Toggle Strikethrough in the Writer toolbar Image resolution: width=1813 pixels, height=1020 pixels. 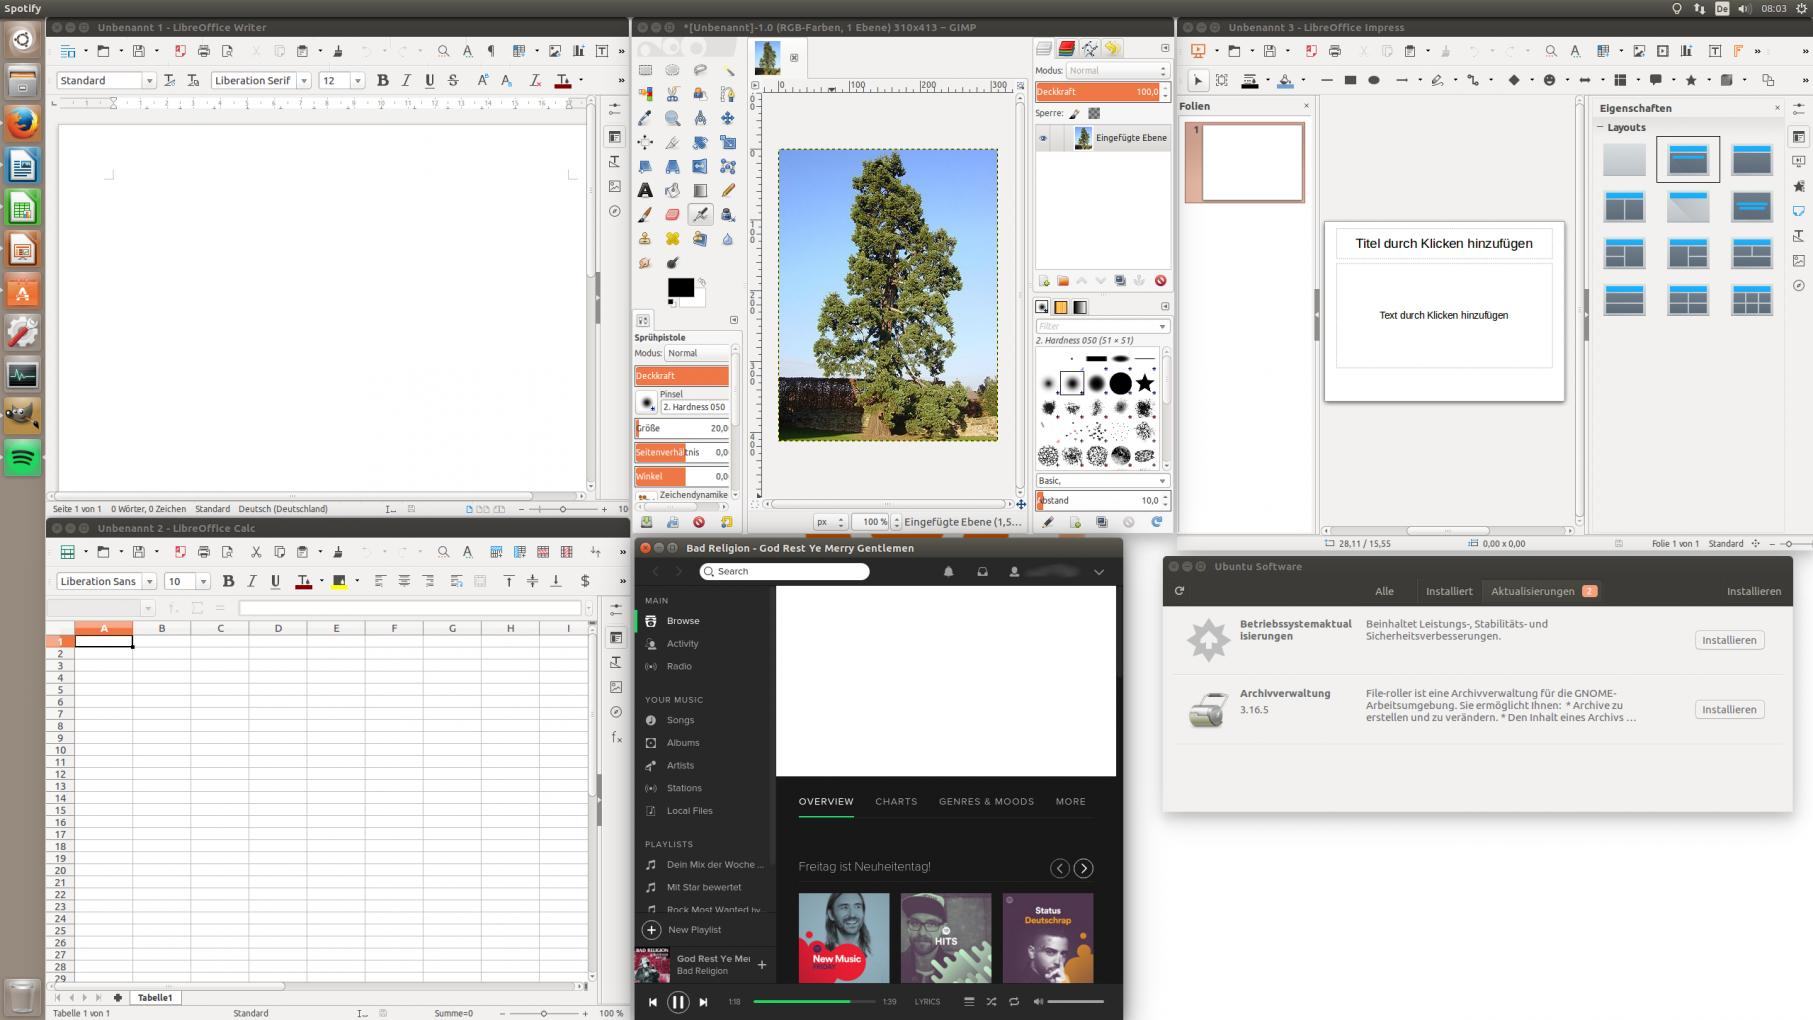(453, 80)
